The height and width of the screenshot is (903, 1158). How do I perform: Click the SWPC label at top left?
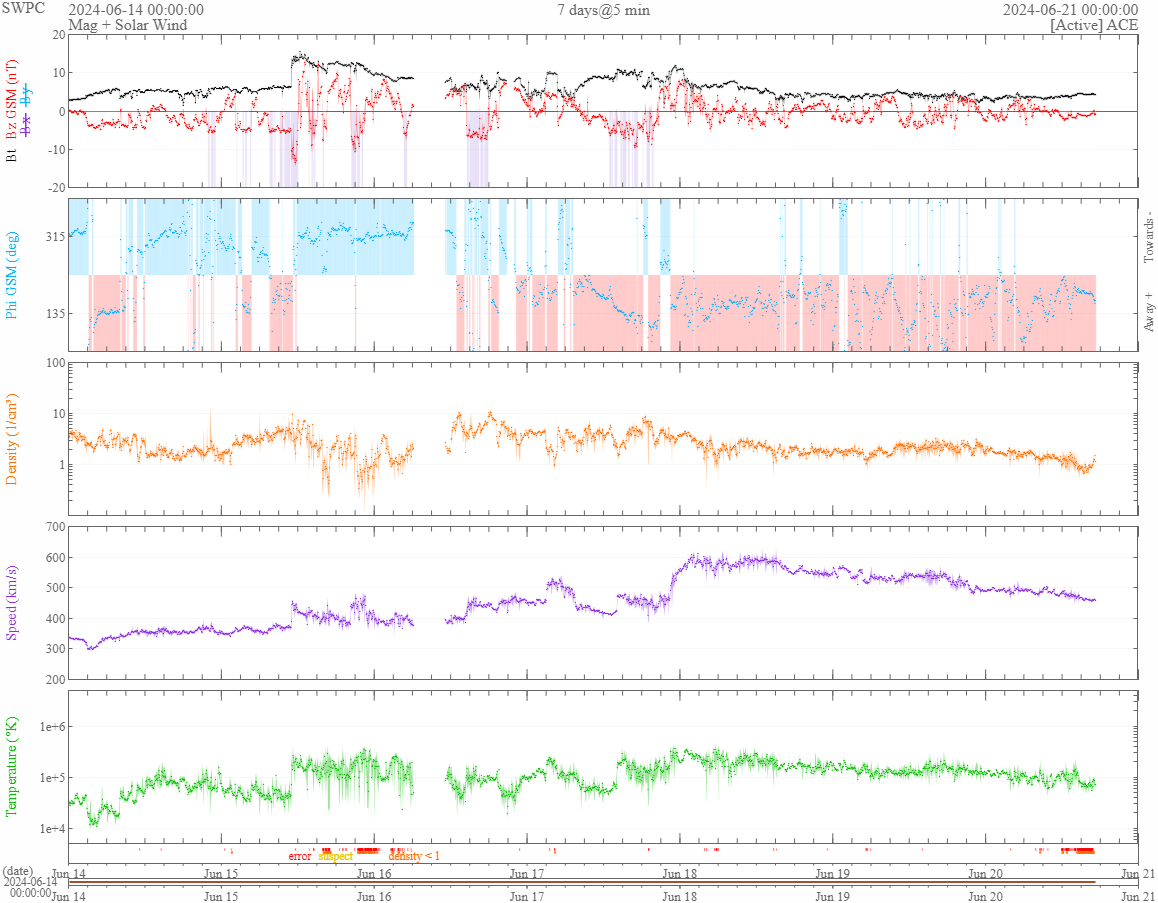(23, 8)
